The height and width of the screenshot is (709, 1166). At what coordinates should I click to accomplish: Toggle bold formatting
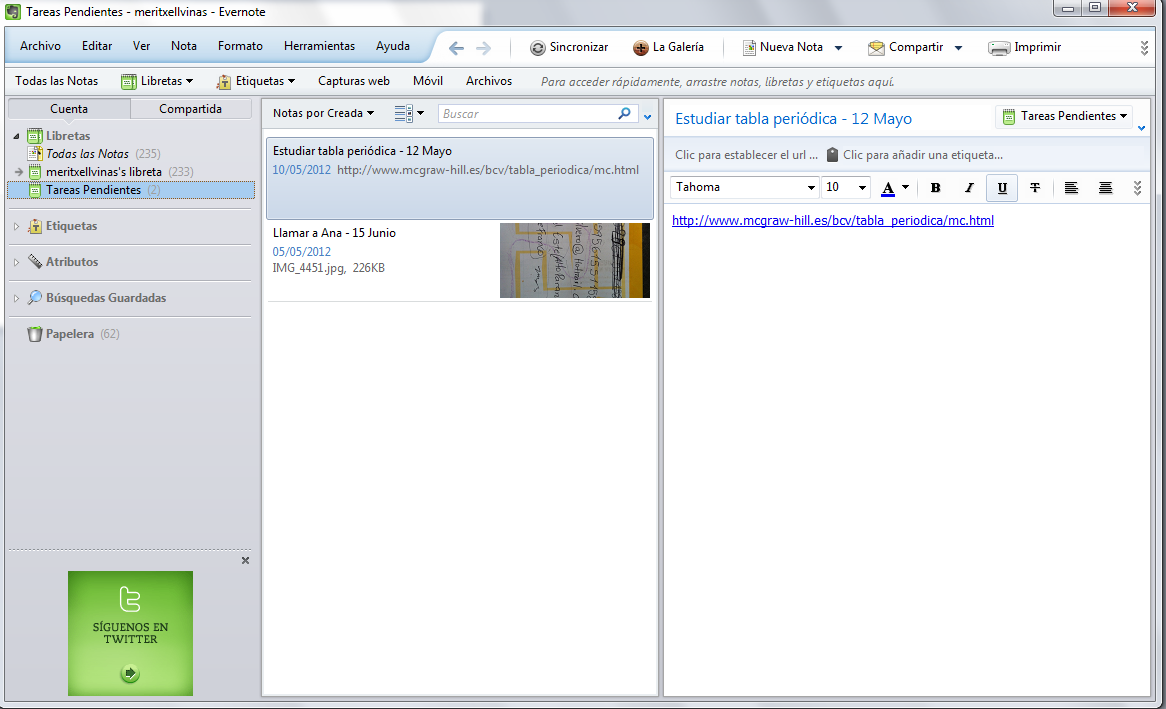pyautogui.click(x=935, y=188)
